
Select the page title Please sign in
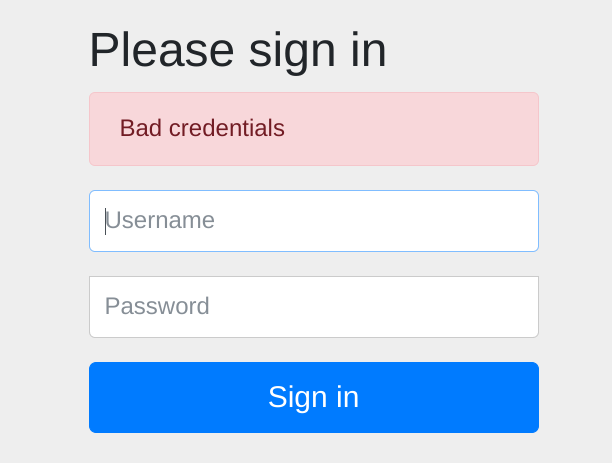238,50
